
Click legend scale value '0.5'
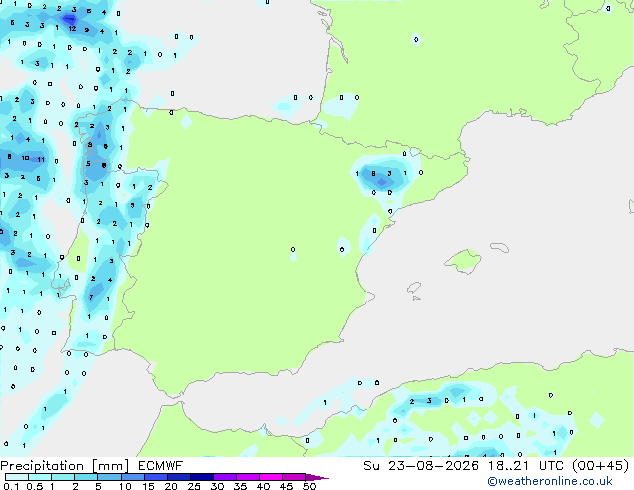point(35,486)
